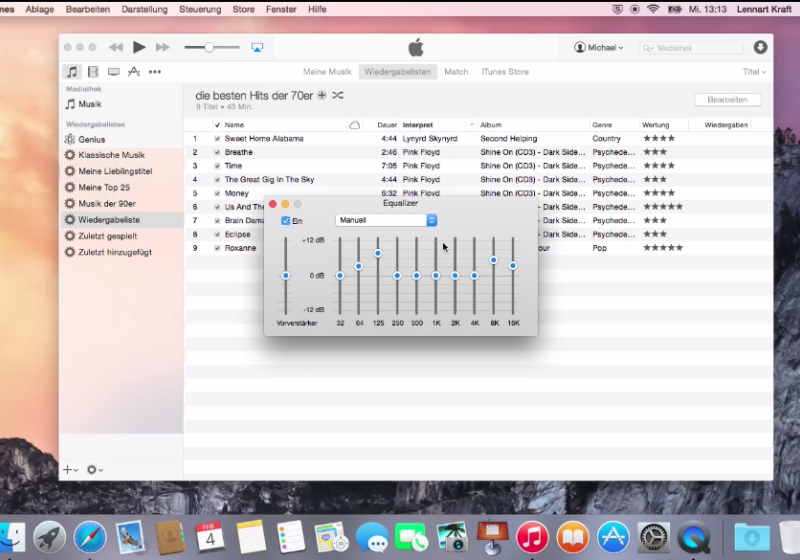
Task: Click the Mediathek search field
Action: coord(691,48)
